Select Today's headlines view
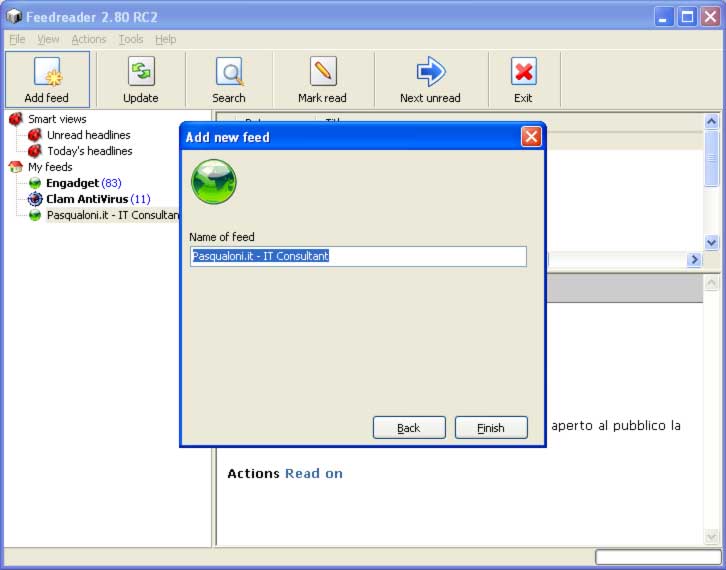This screenshot has width=726, height=570. pos(90,151)
